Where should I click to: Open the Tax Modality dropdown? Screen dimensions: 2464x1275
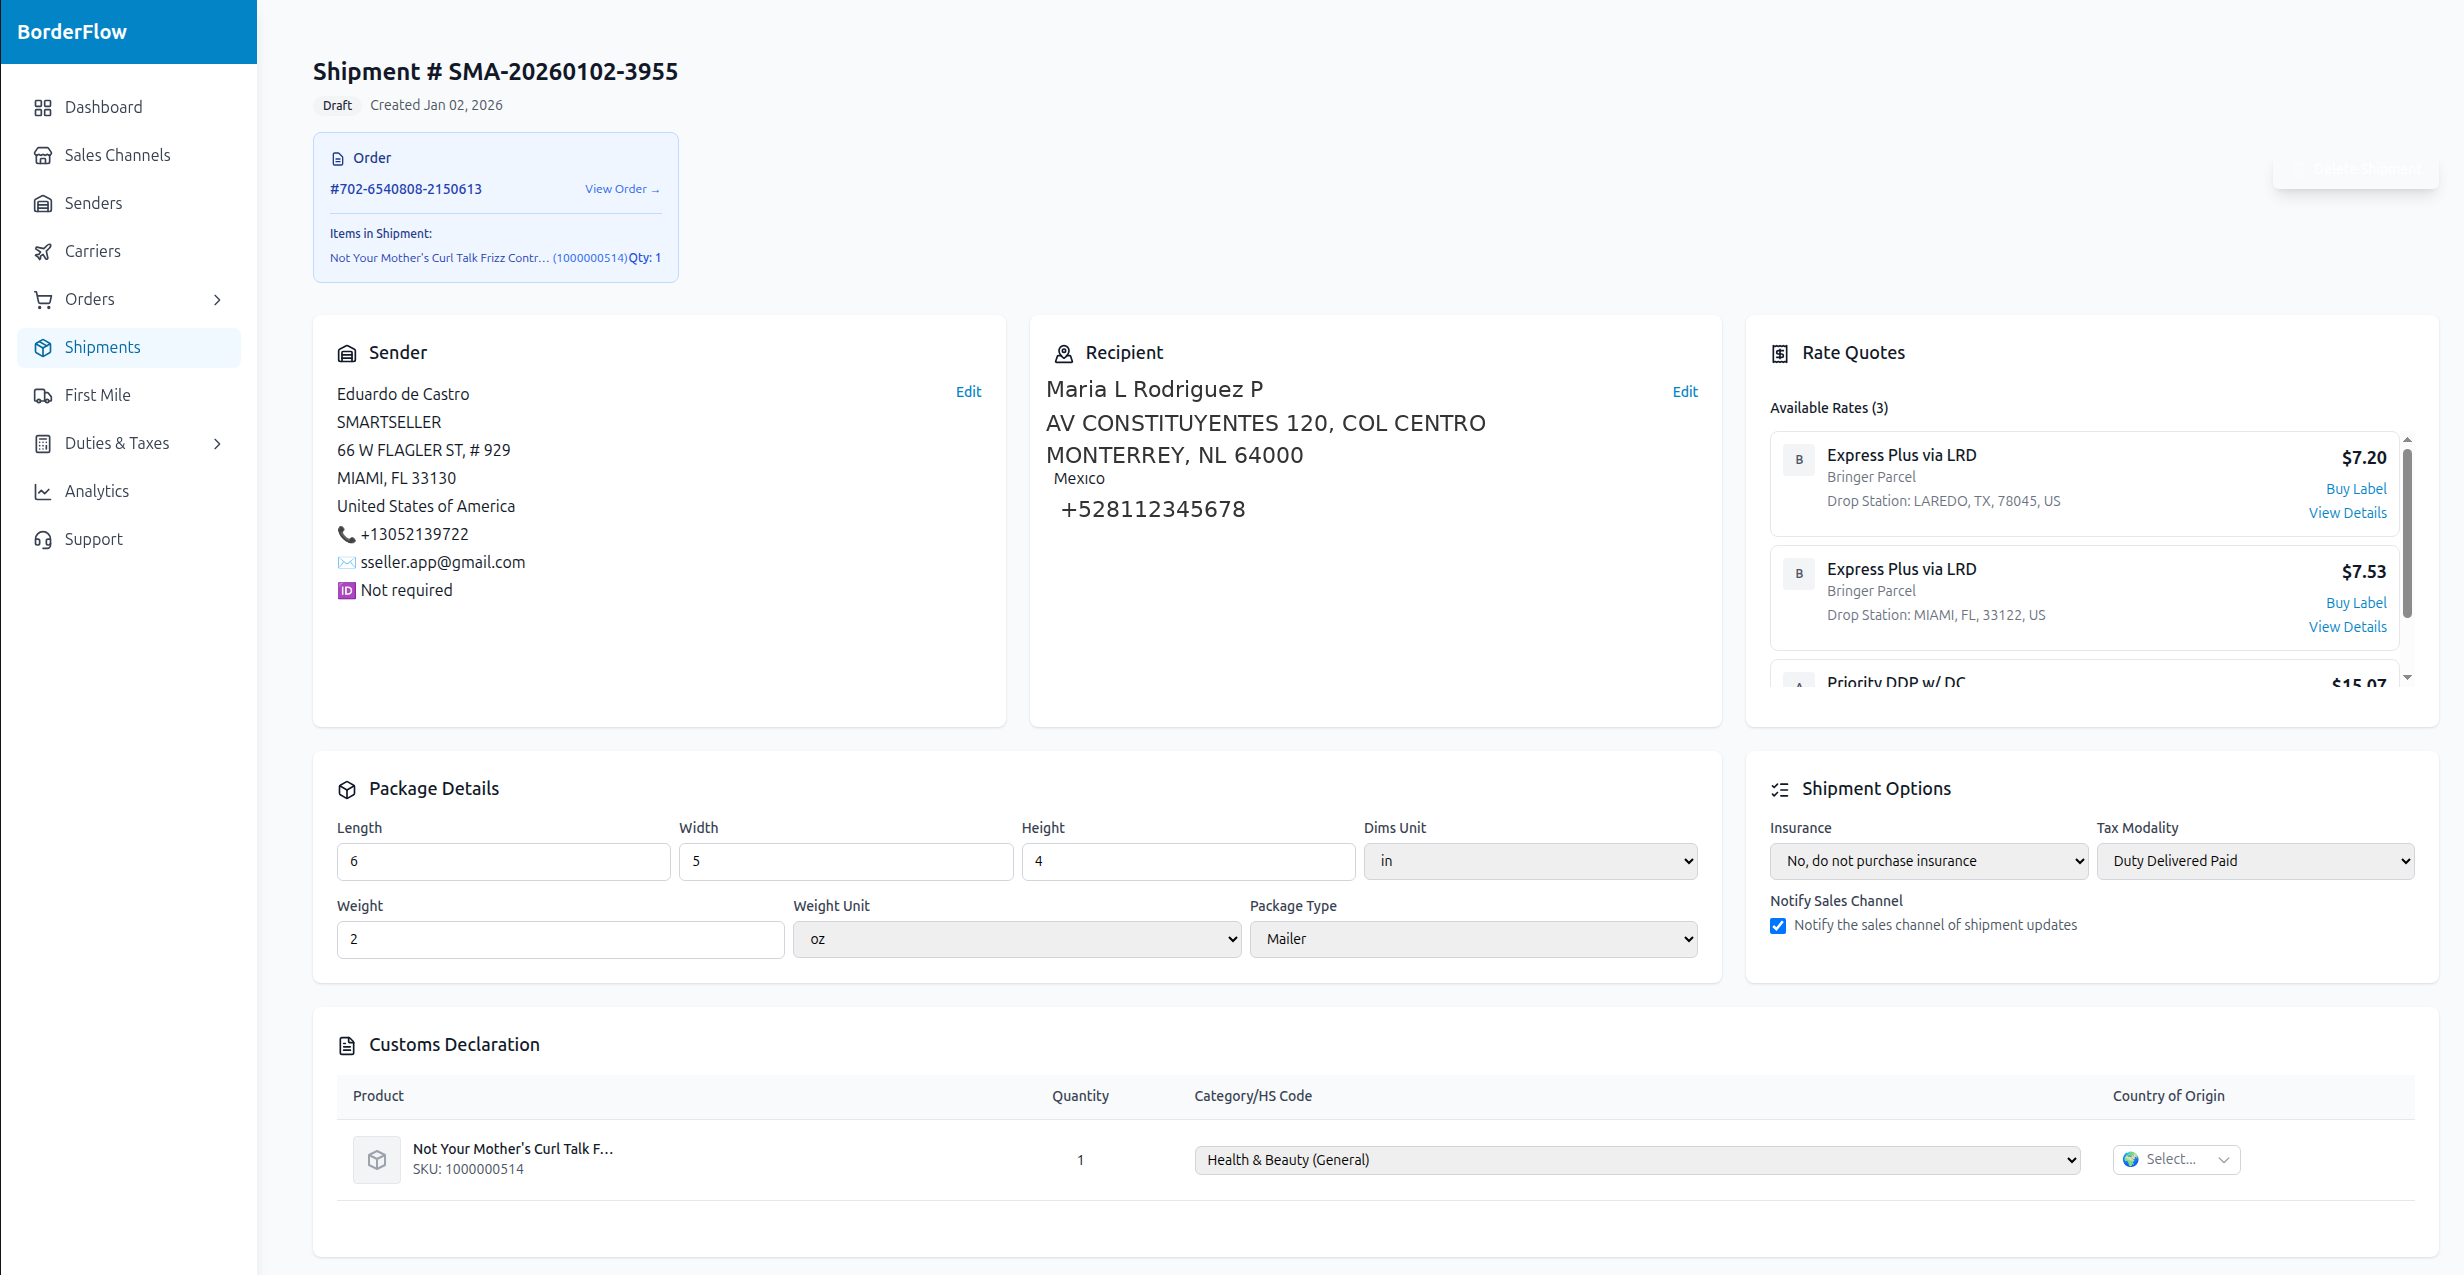point(2255,860)
